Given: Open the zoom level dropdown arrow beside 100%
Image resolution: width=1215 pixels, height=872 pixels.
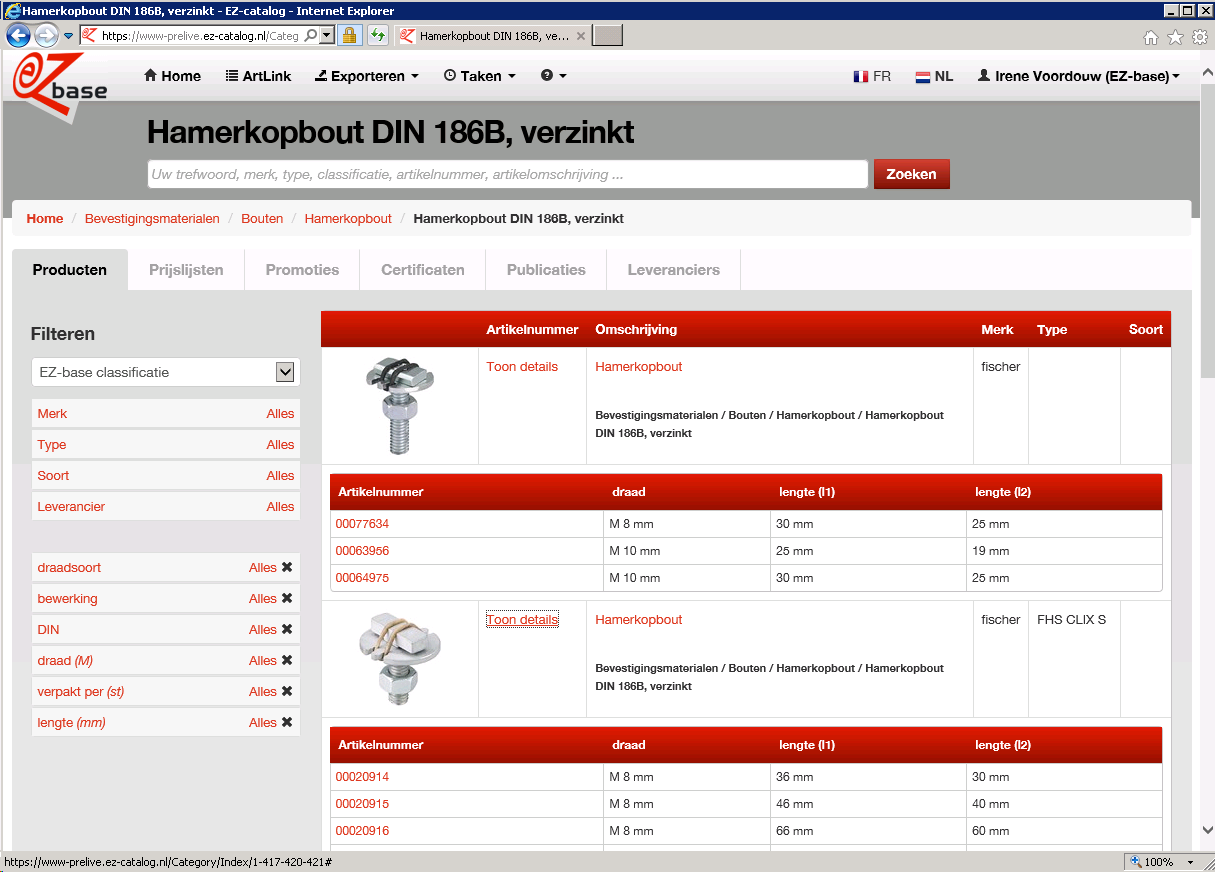Looking at the screenshot, I should 1190,862.
